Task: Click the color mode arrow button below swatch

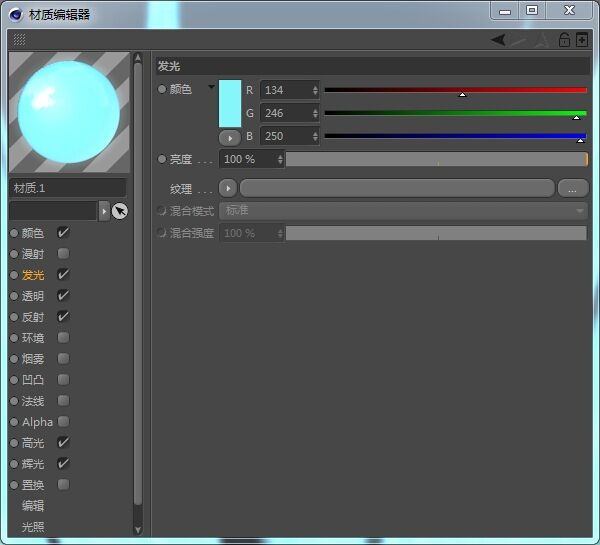Action: (229, 137)
